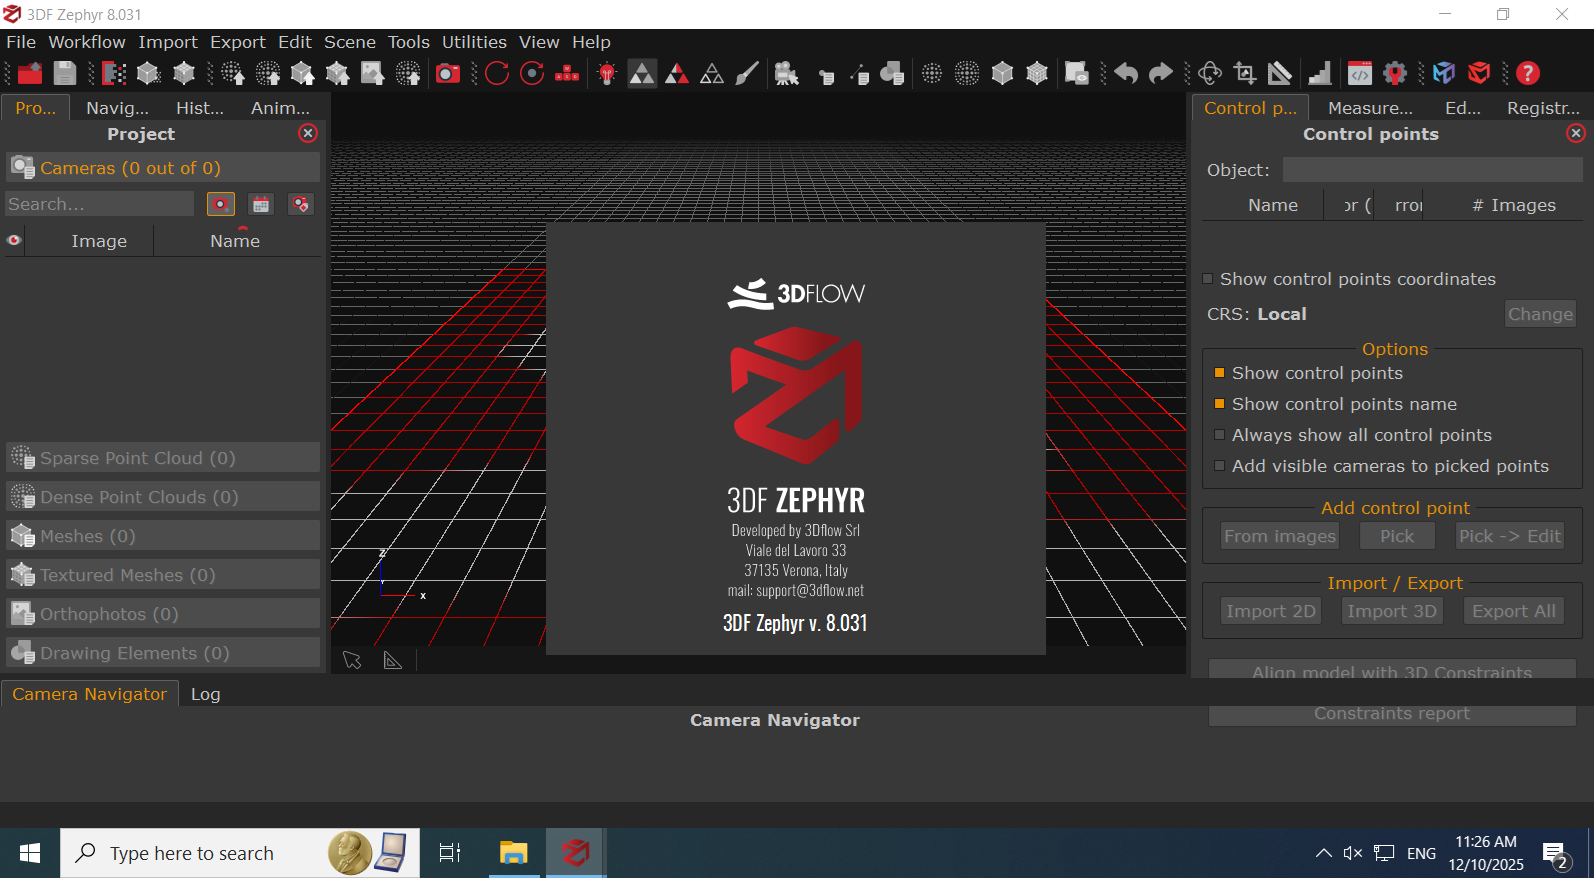Image resolution: width=1594 pixels, height=878 pixels.
Task: Click the calendar filter icon in Project panel
Action: coord(261,204)
